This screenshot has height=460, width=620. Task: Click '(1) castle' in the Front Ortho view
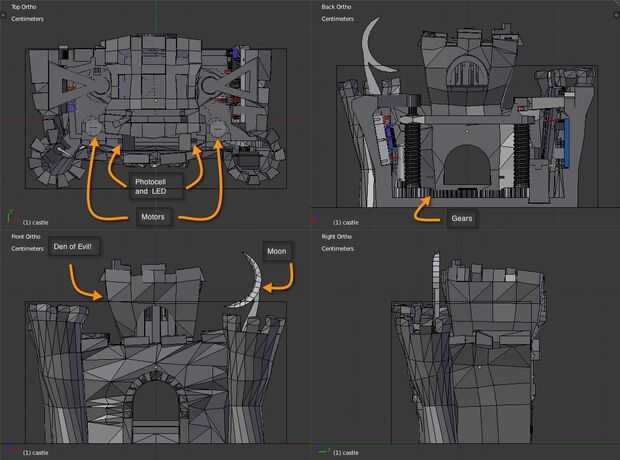tap(36, 452)
